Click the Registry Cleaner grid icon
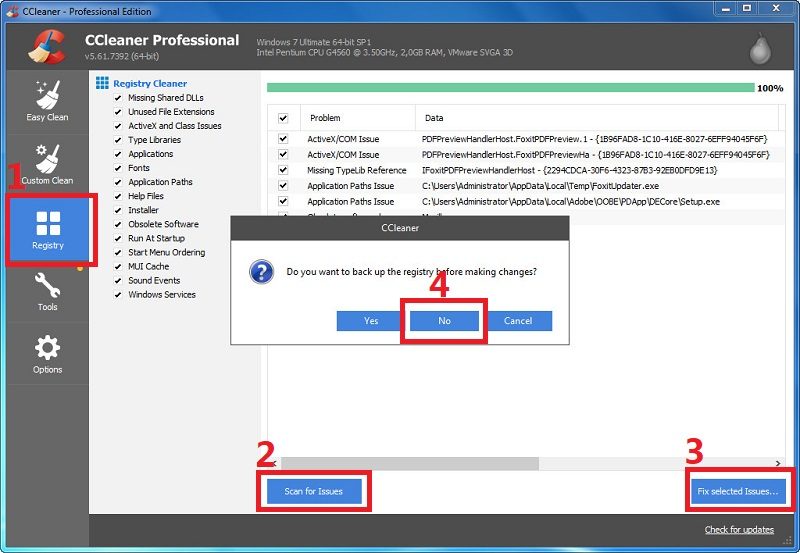 (102, 83)
